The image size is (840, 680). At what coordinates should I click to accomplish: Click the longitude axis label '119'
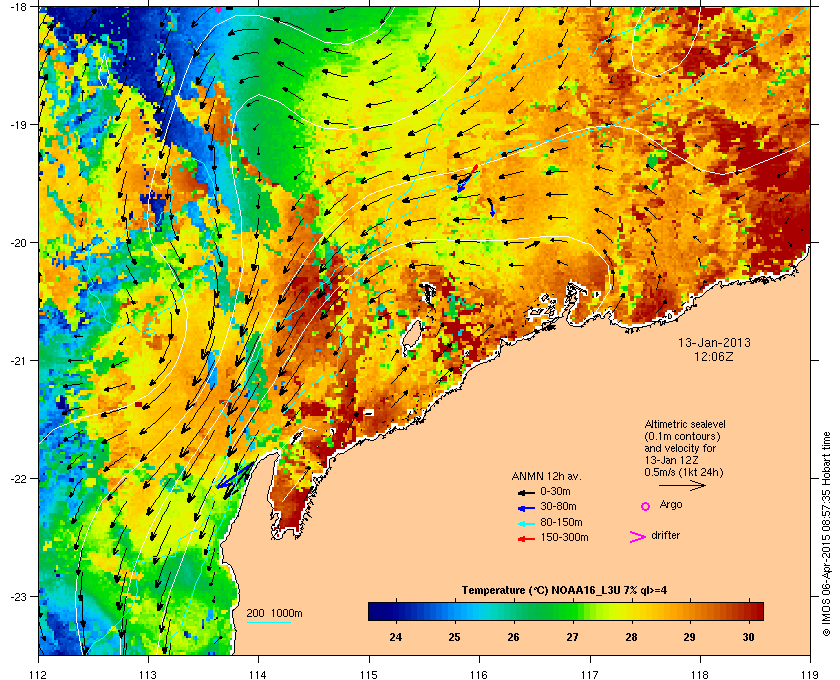811,675
